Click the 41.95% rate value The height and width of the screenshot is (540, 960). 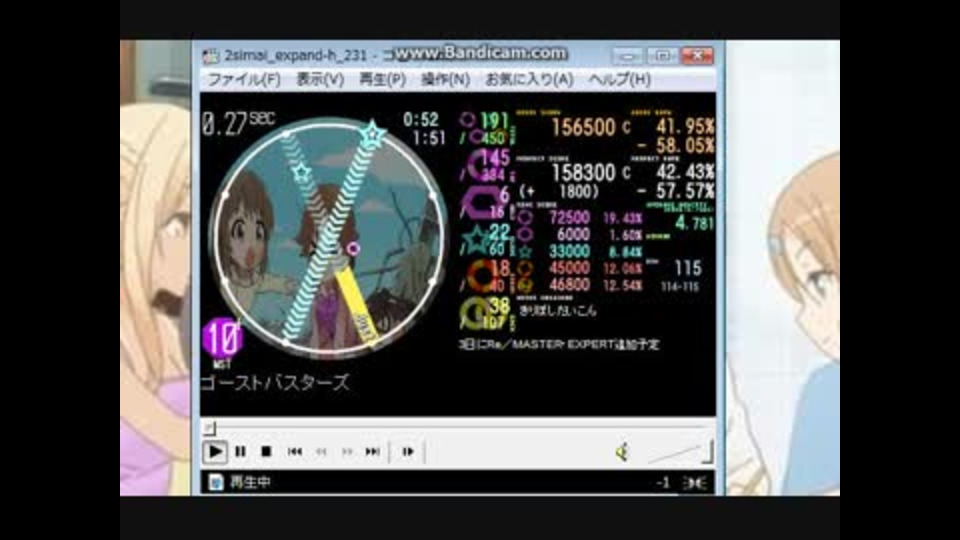coord(685,127)
